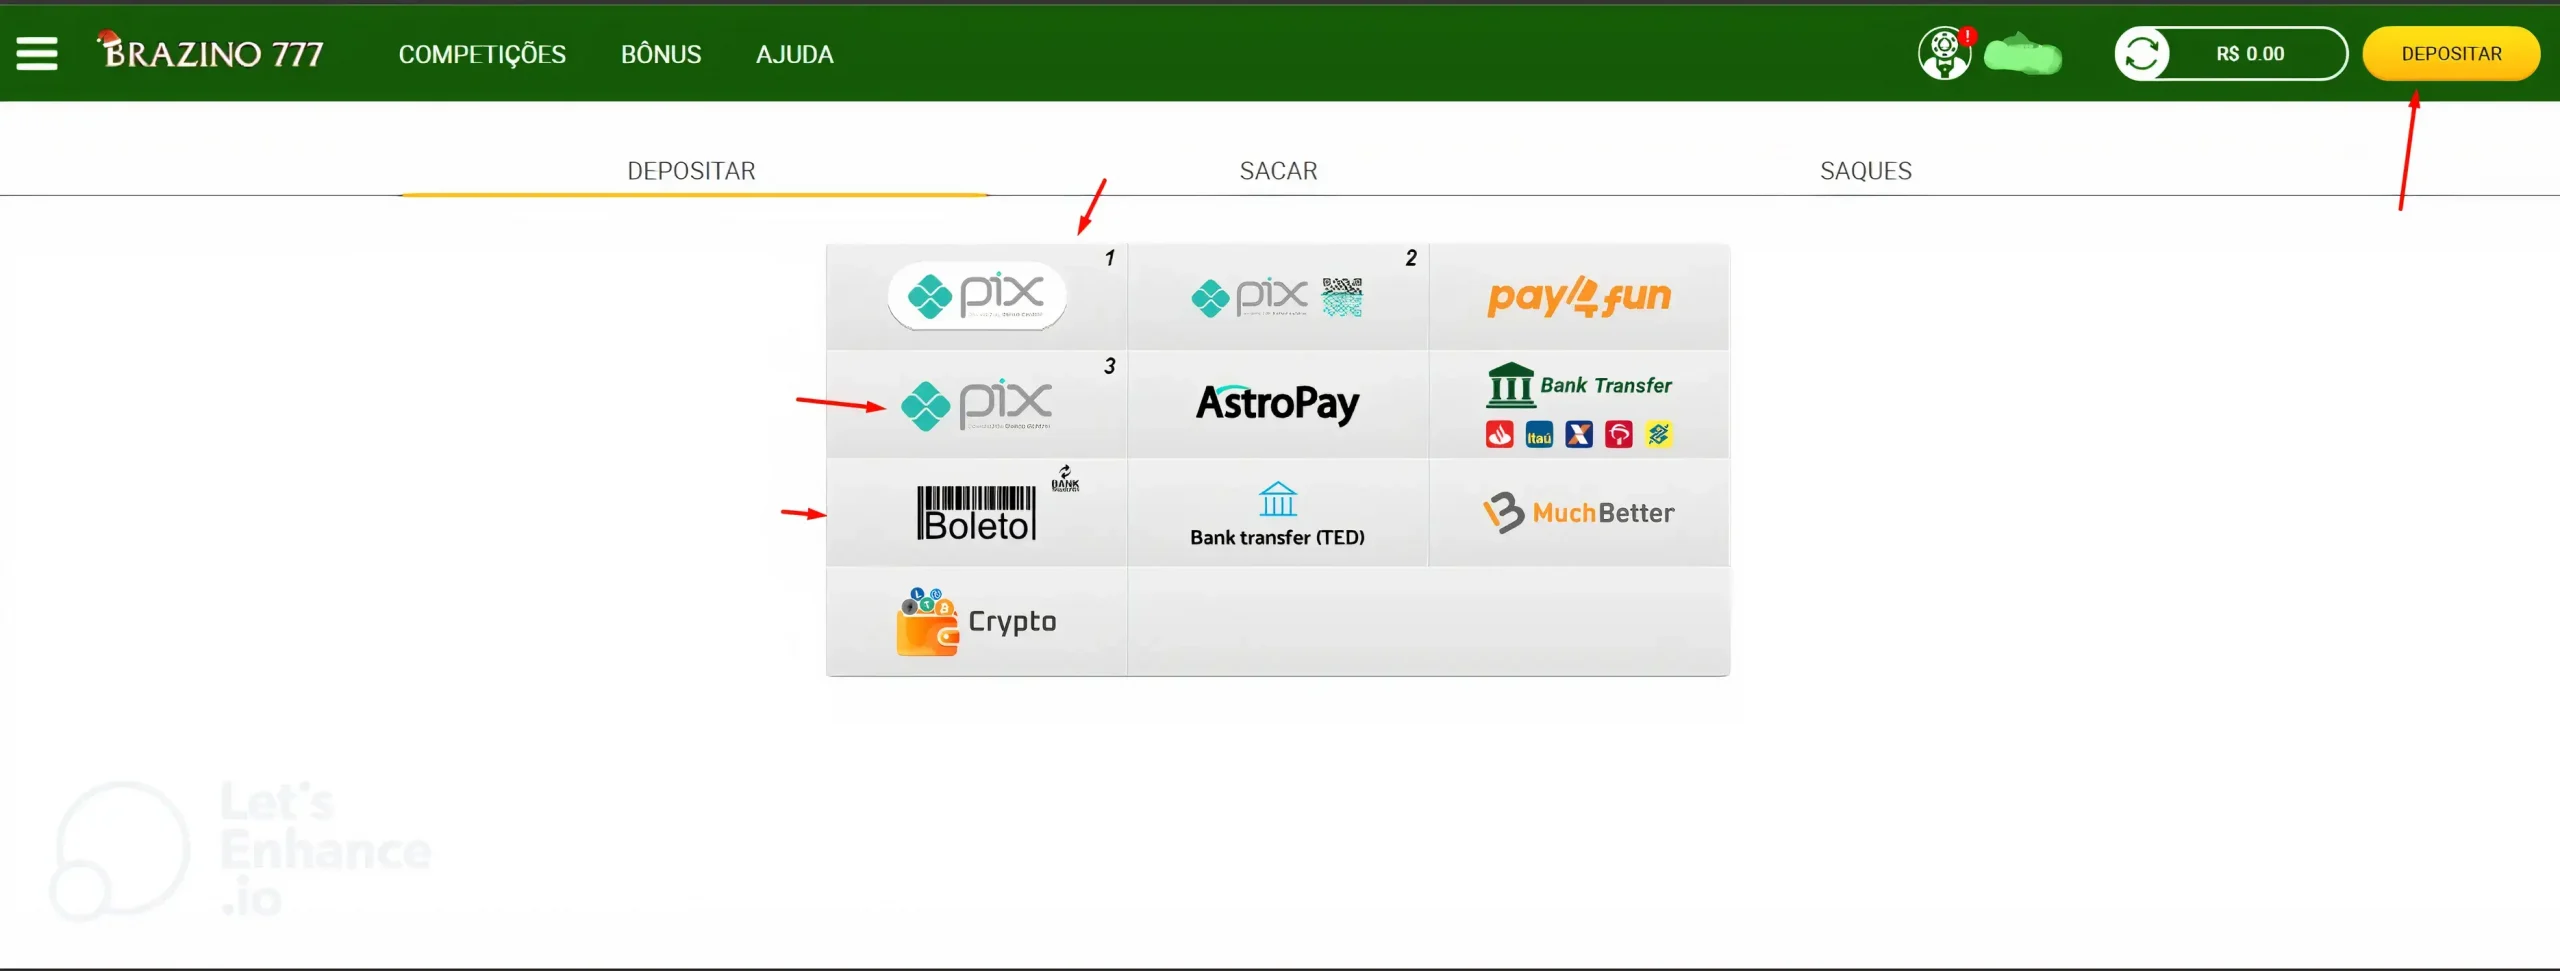Open the profile avatar with notification badge
The image size is (2560, 971).
[x=1945, y=53]
